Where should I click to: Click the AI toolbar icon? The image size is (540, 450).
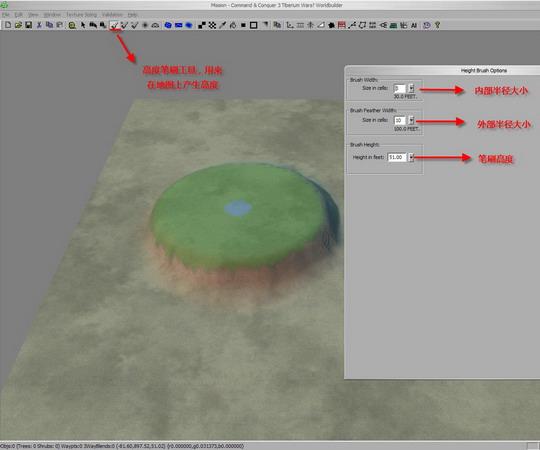coord(414,25)
